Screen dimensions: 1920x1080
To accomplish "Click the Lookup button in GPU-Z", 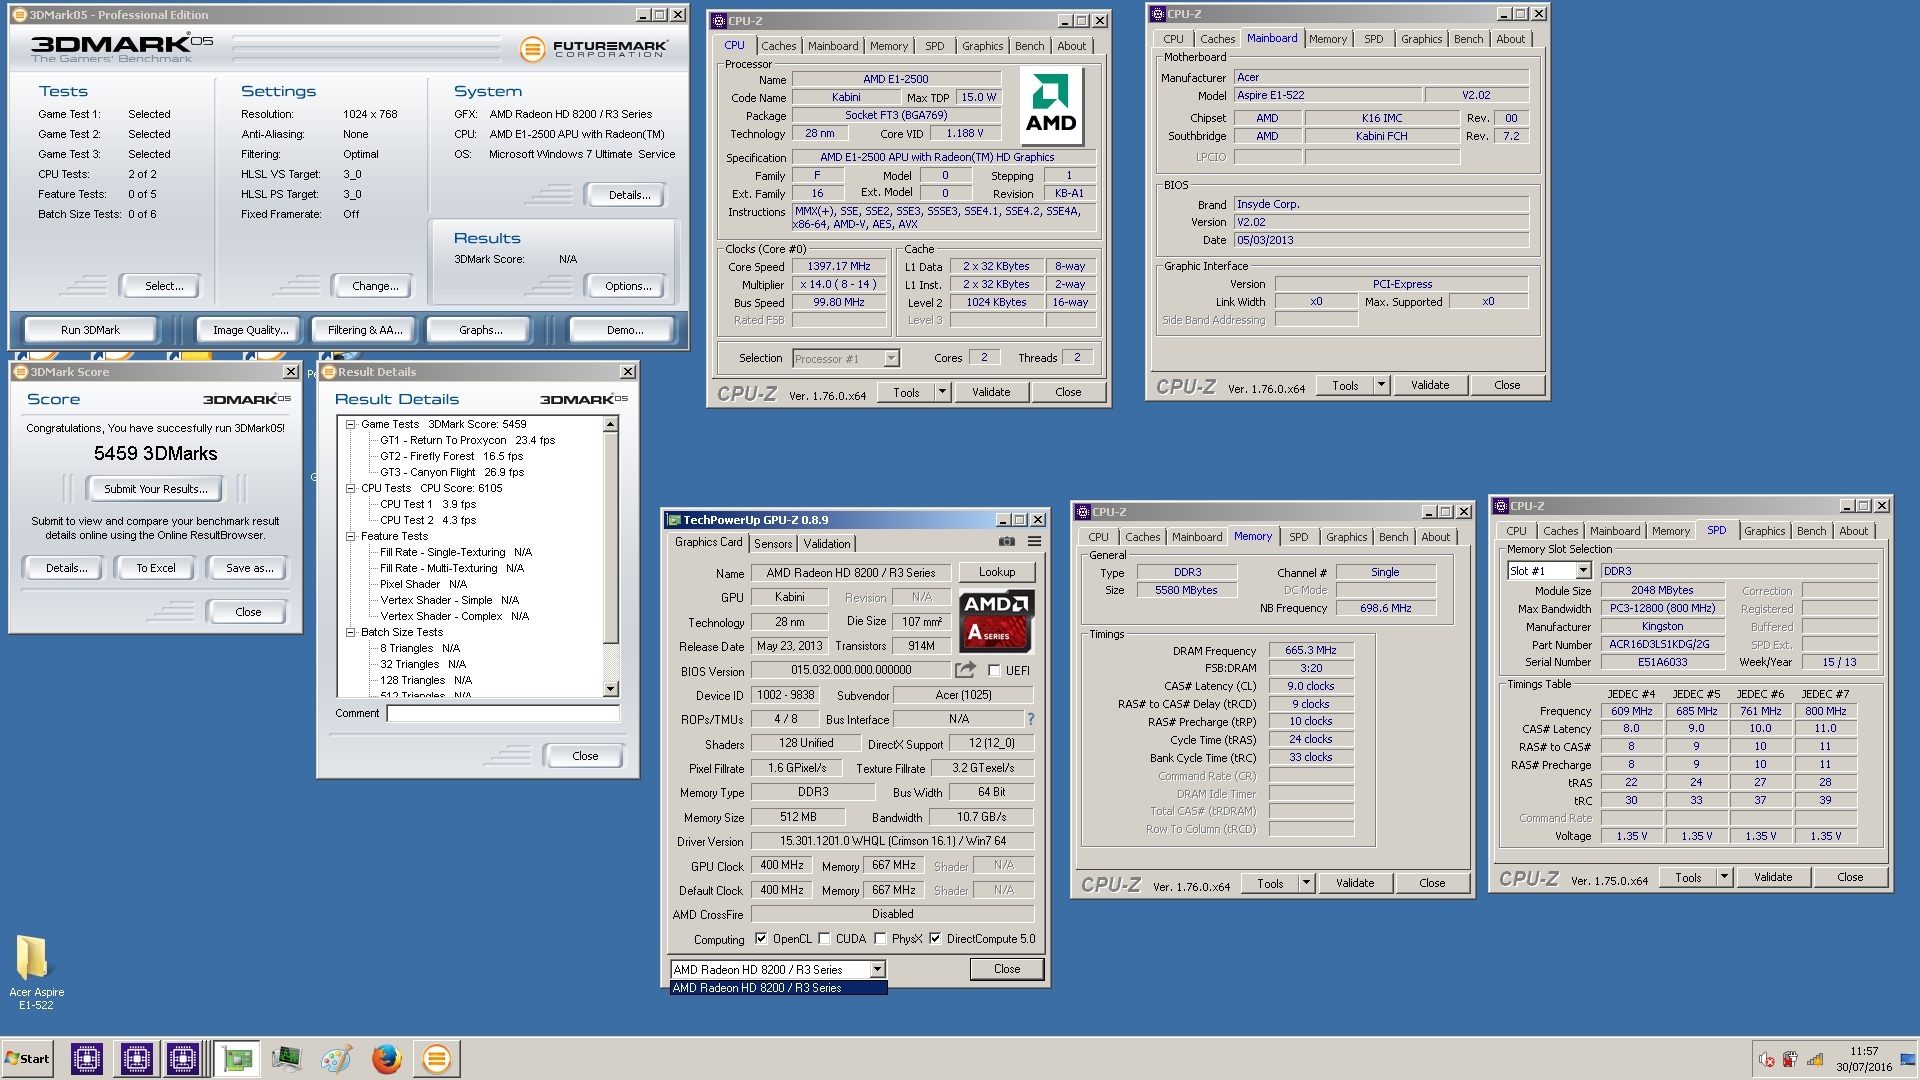I will pyautogui.click(x=997, y=572).
